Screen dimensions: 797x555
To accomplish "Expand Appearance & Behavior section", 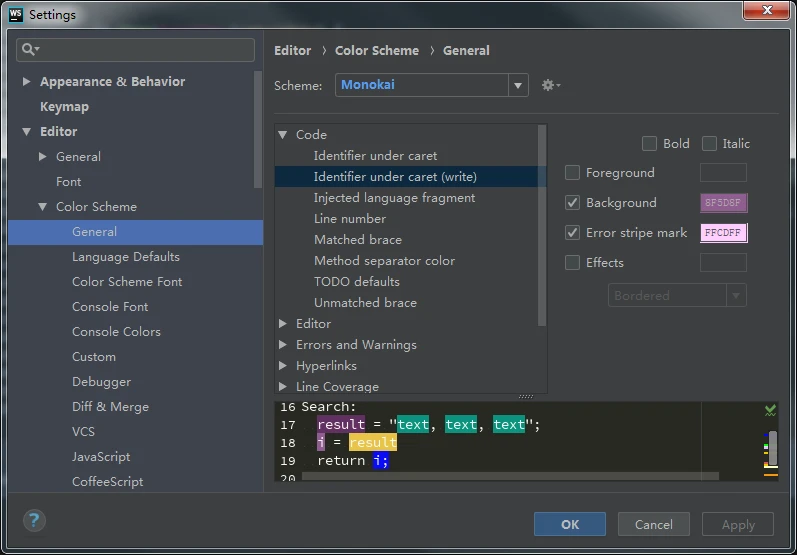I will click(27, 82).
